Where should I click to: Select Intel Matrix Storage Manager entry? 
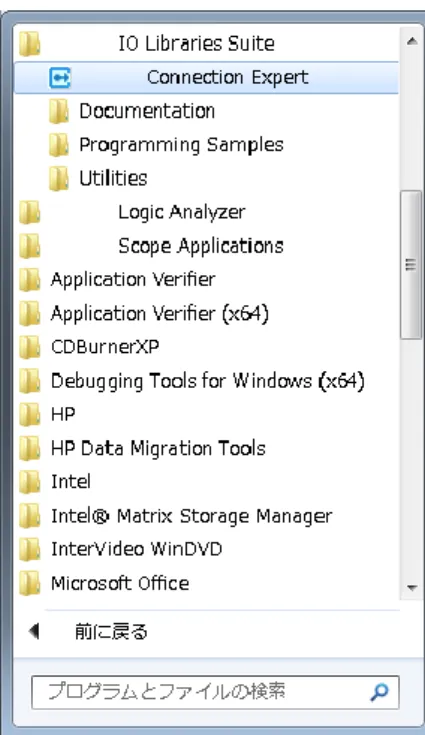click(206, 516)
